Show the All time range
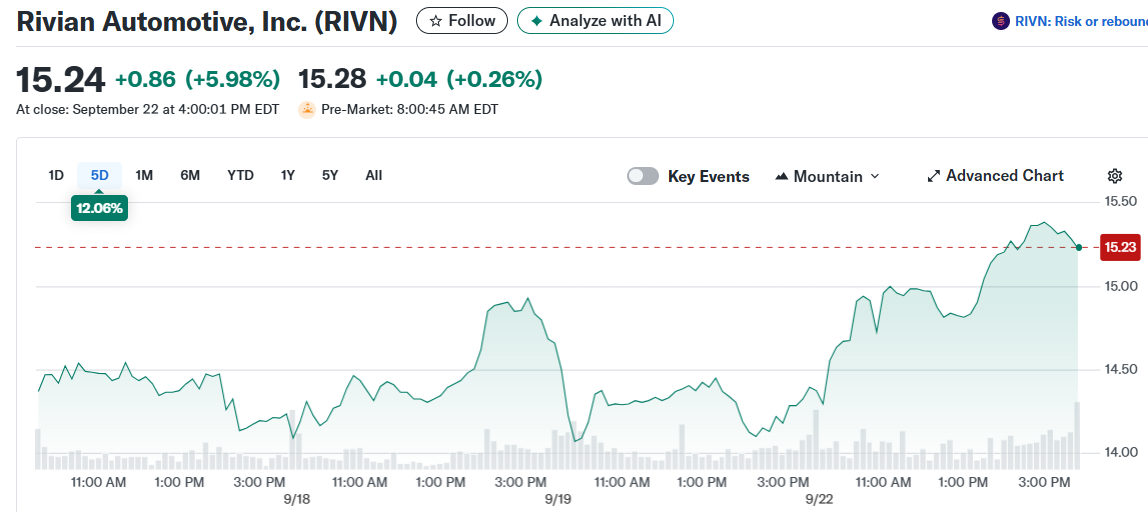Image resolution: width=1148 pixels, height=512 pixels. click(x=373, y=176)
